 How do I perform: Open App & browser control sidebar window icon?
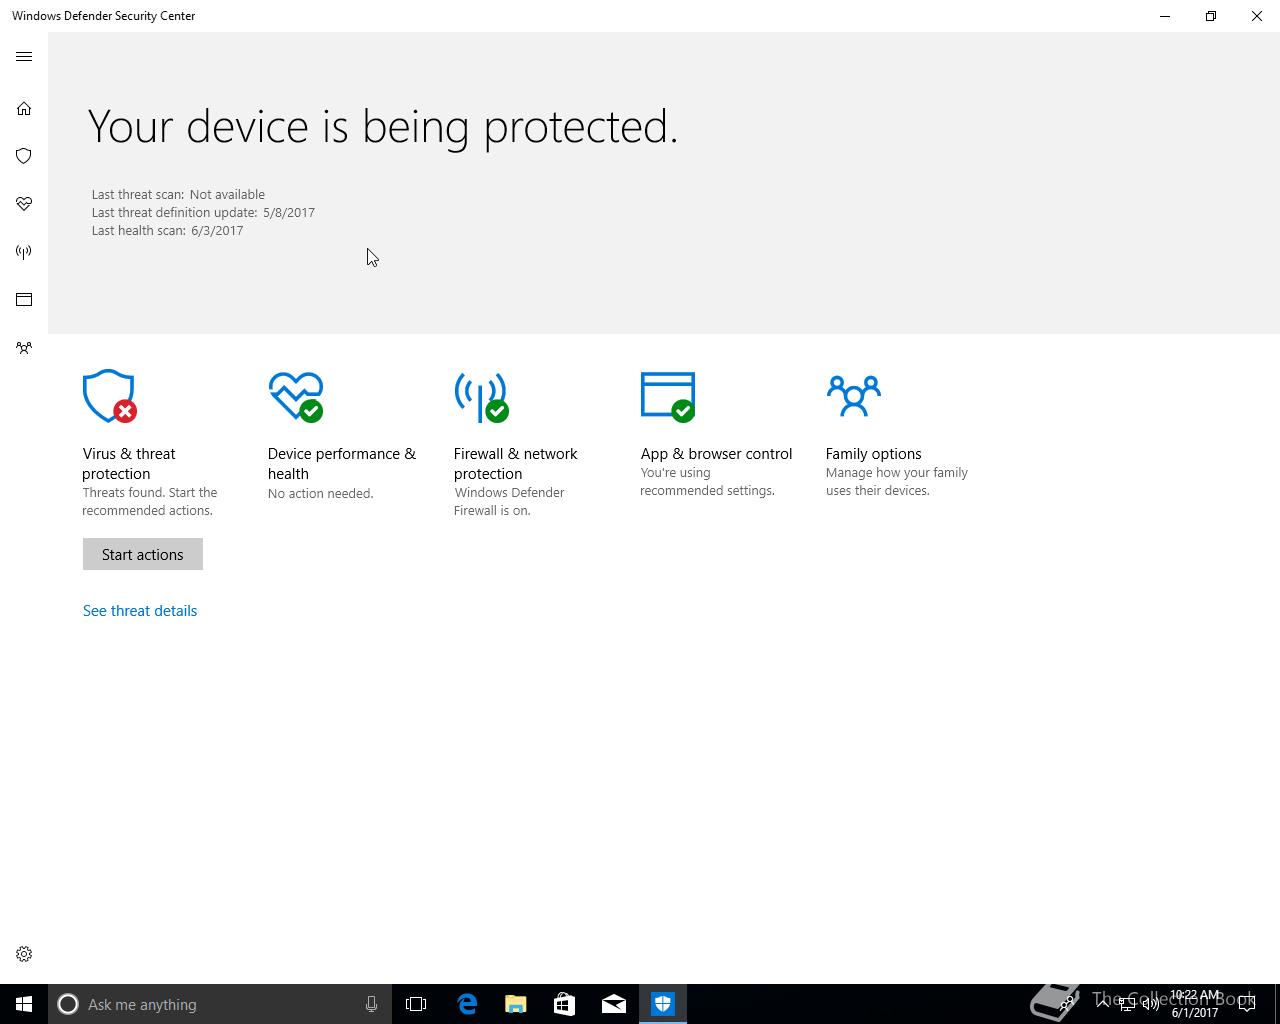pyautogui.click(x=24, y=300)
